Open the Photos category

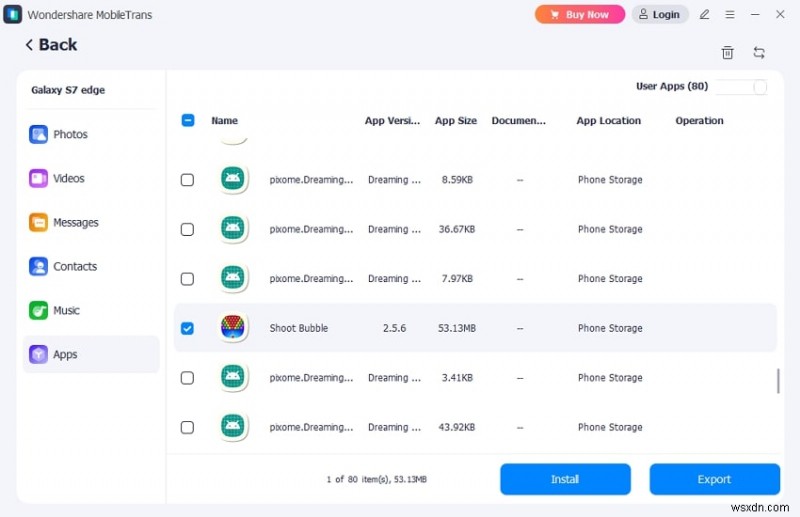pyautogui.click(x=91, y=134)
